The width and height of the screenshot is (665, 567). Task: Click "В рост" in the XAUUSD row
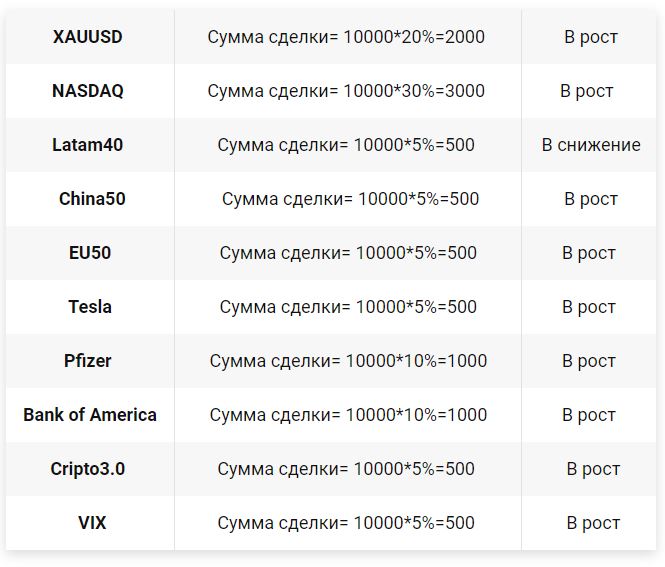591,37
